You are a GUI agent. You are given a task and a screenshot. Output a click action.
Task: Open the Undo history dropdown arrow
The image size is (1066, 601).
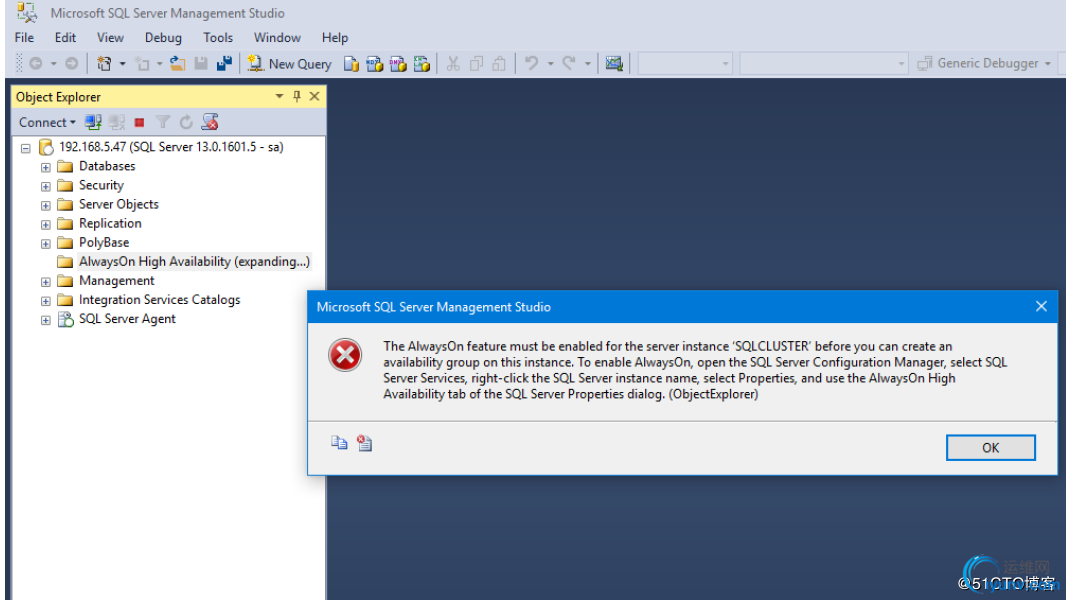[551, 64]
